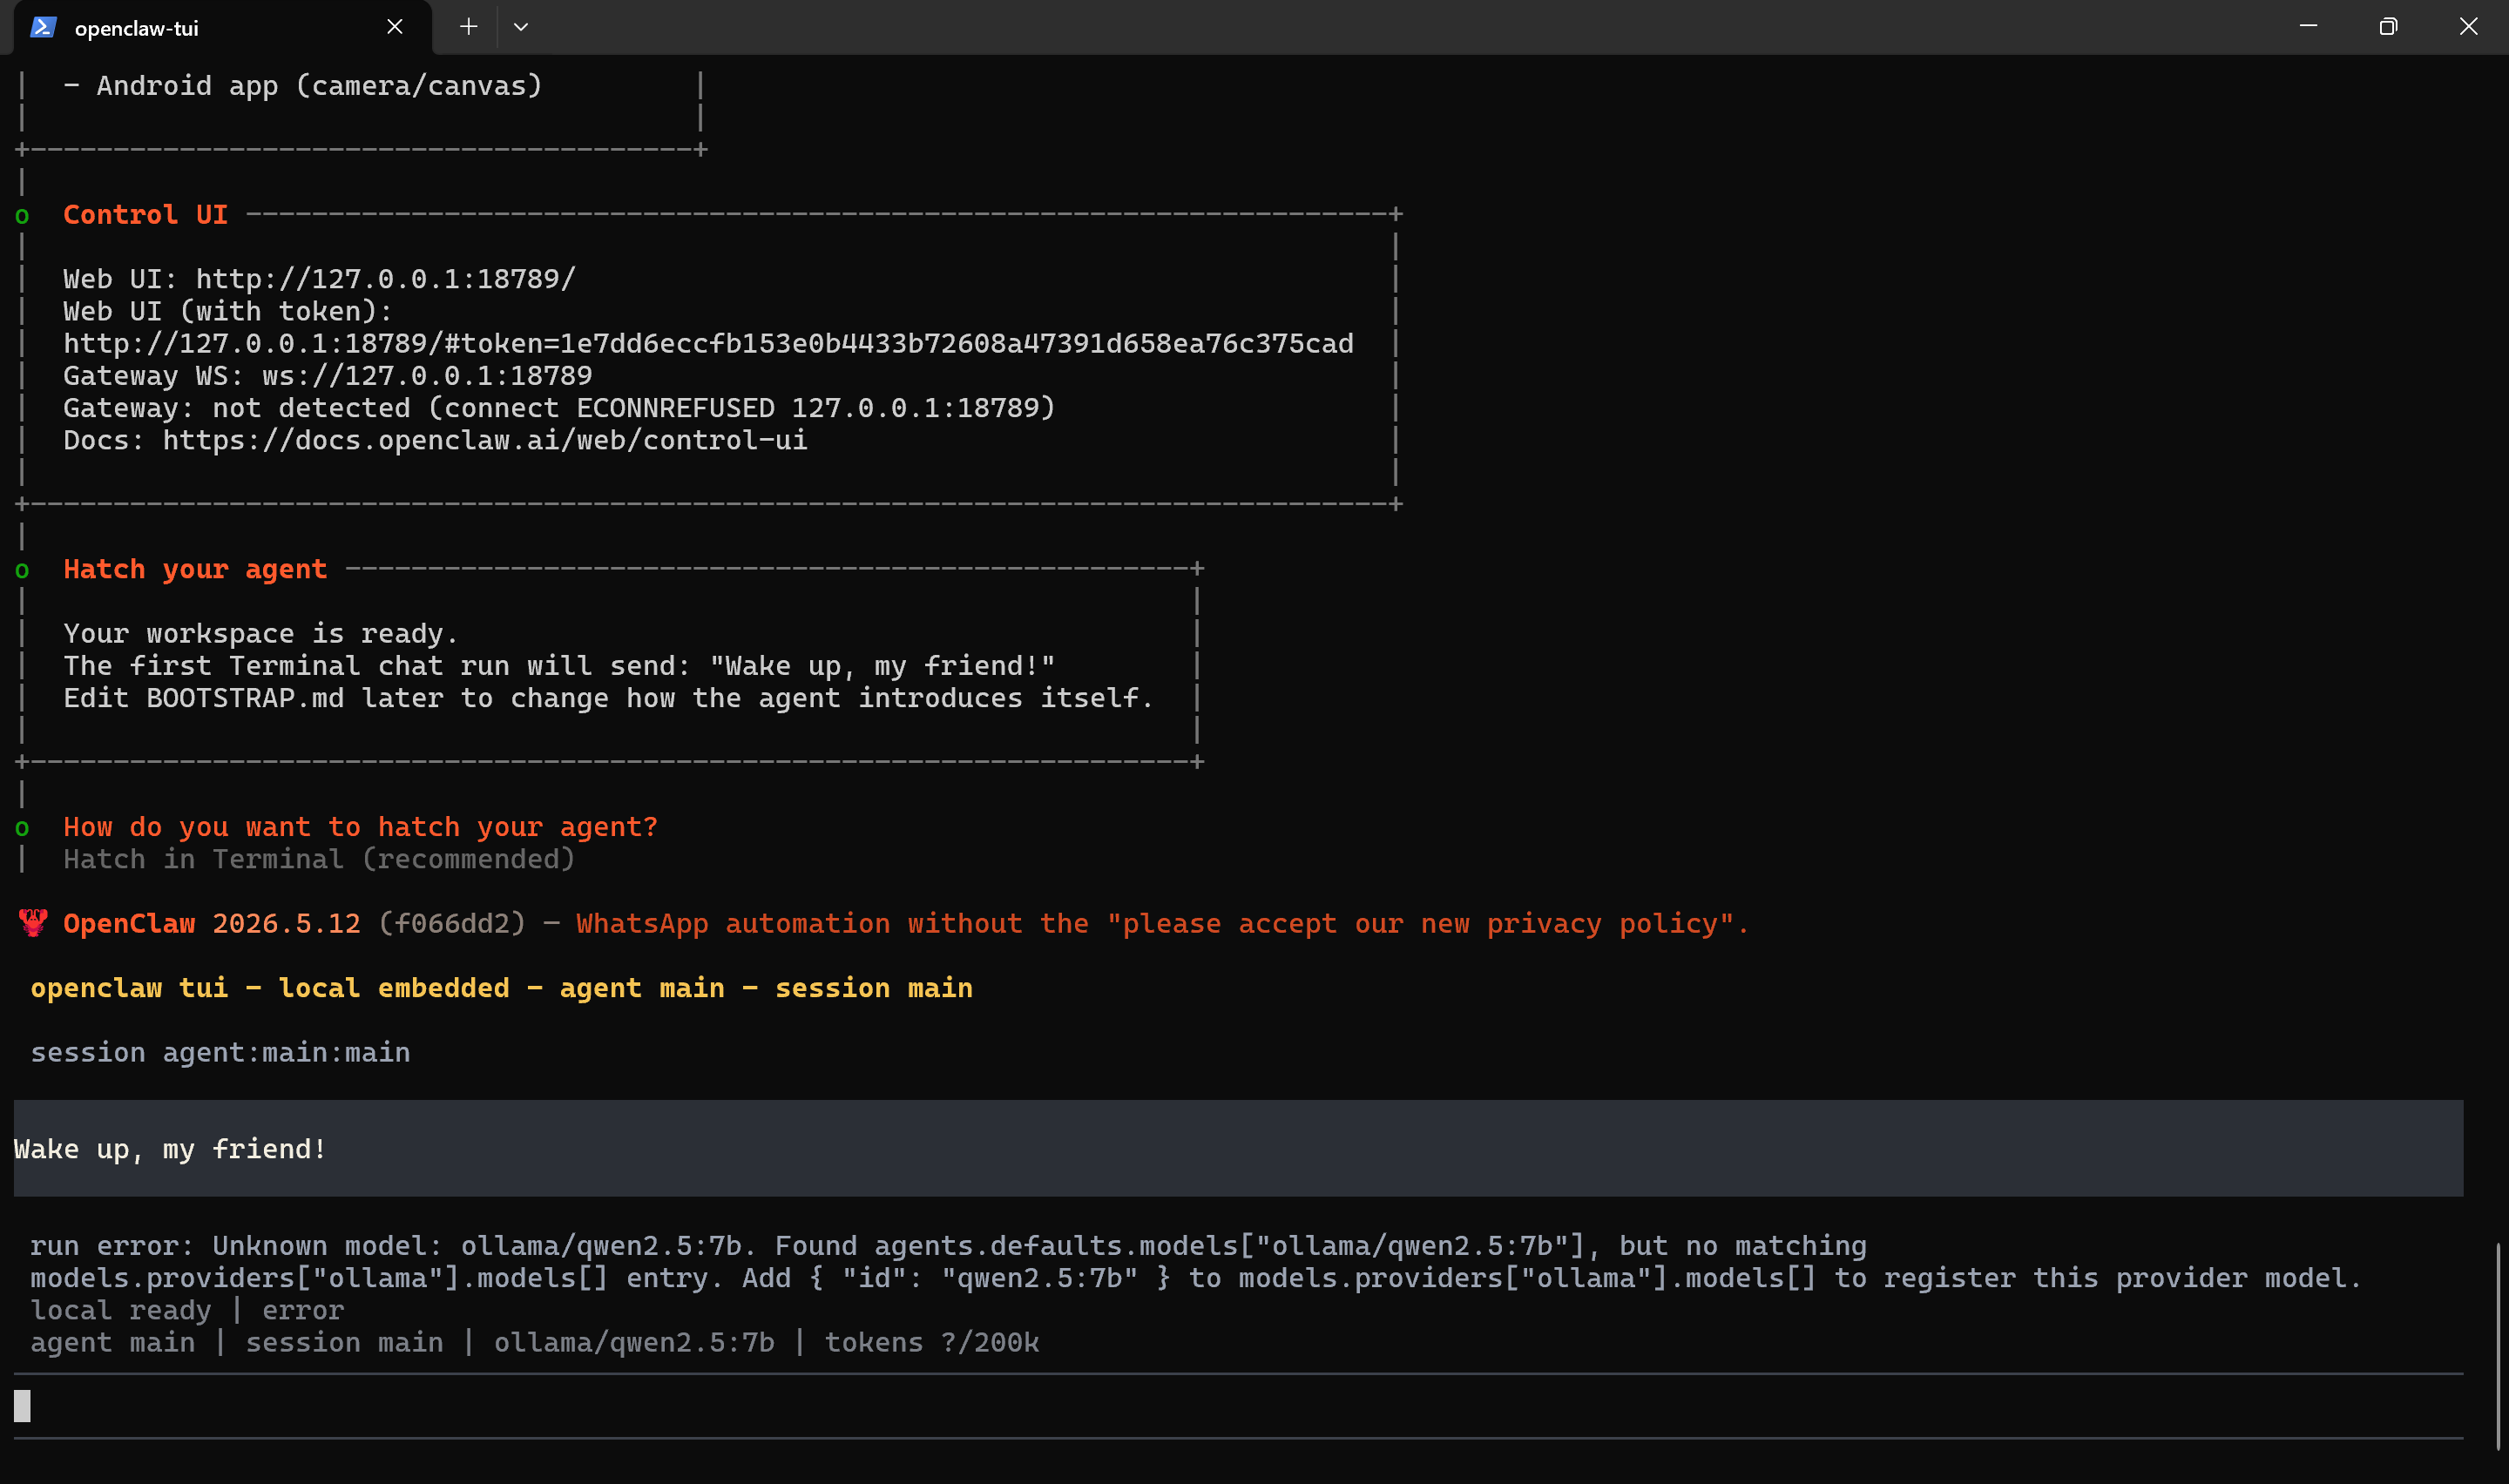Image resolution: width=2509 pixels, height=1484 pixels.
Task: Click the 'Control UI' section heading
Action: [146, 215]
